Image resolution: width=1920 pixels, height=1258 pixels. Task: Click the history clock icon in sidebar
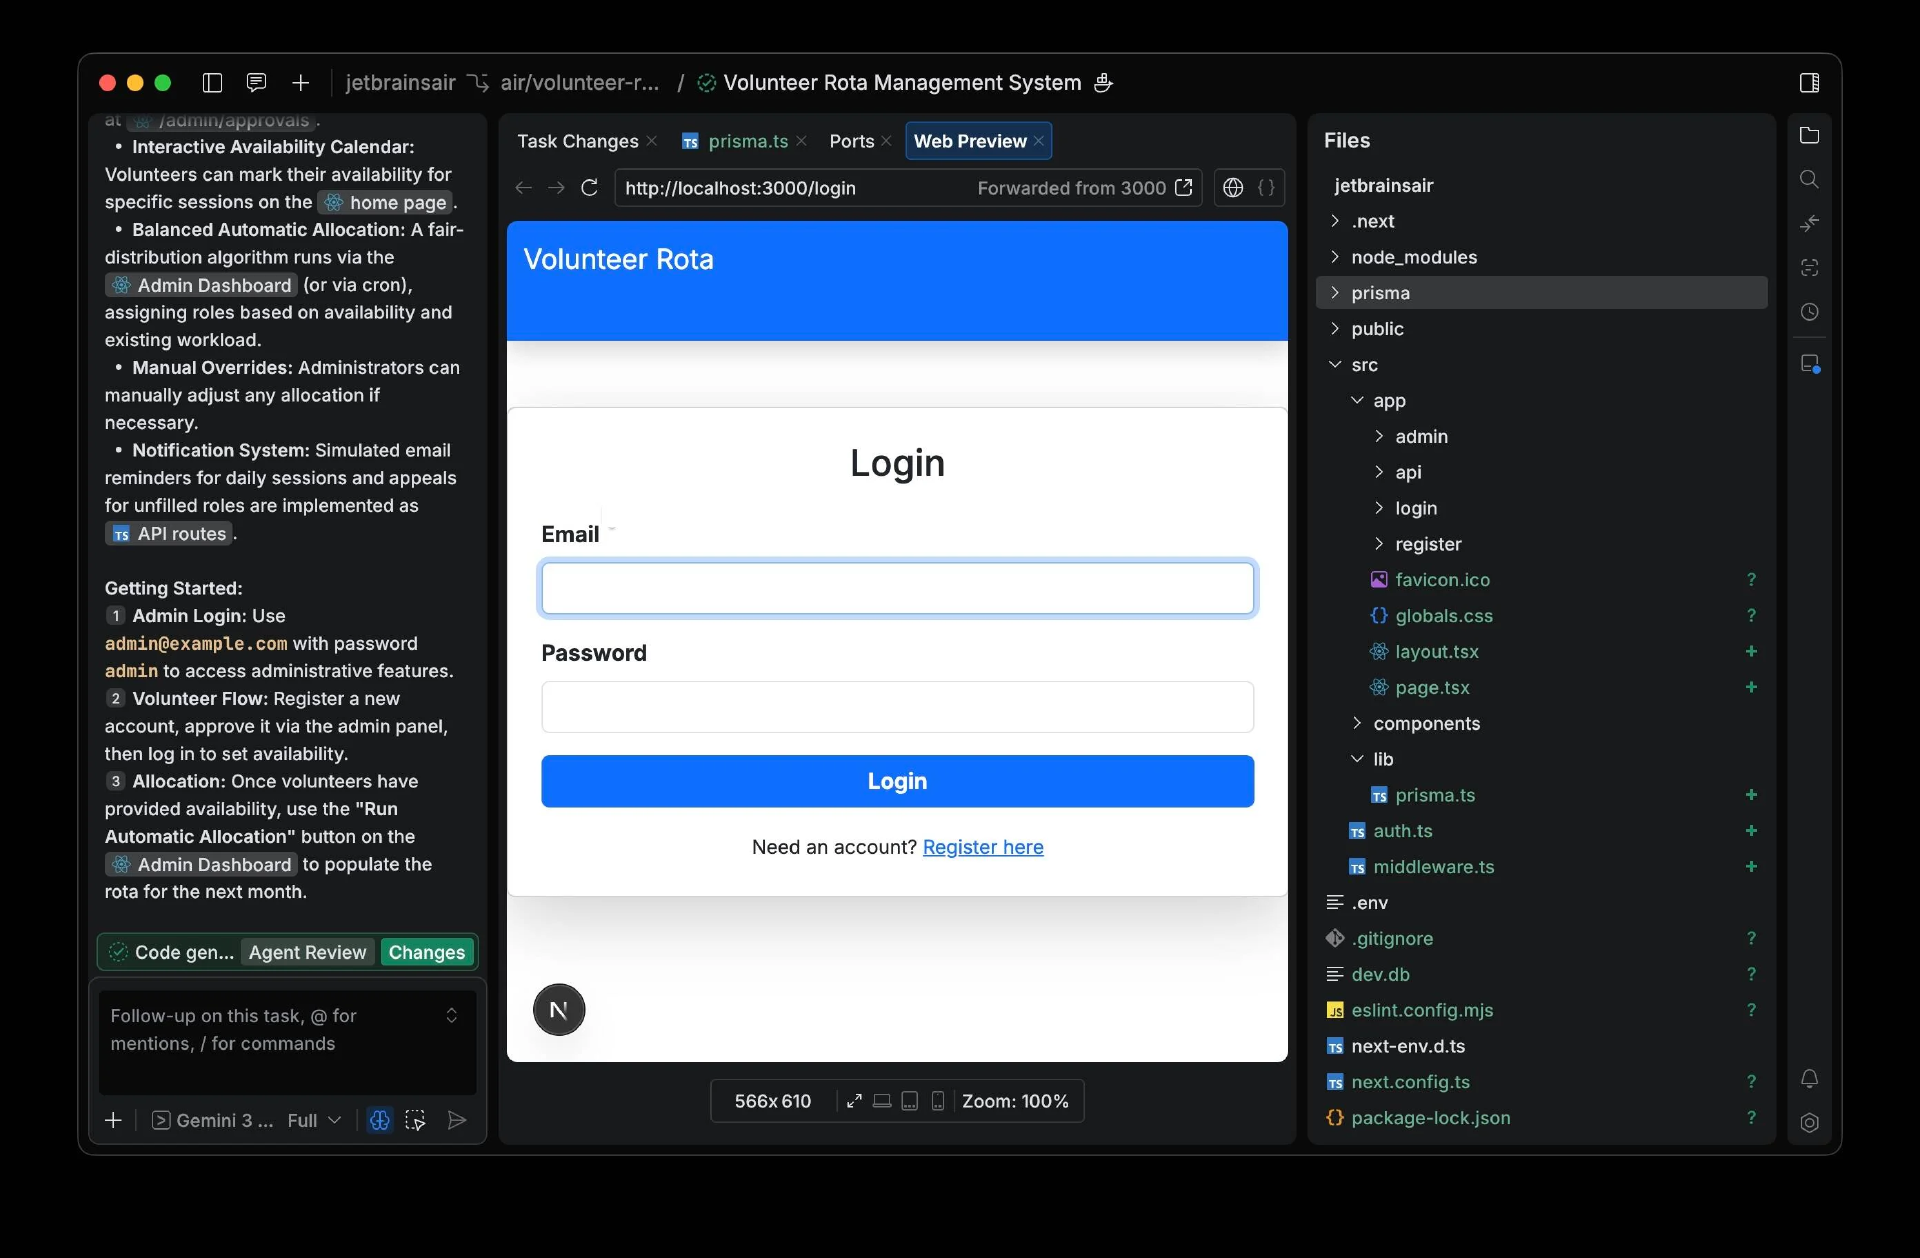(1809, 312)
